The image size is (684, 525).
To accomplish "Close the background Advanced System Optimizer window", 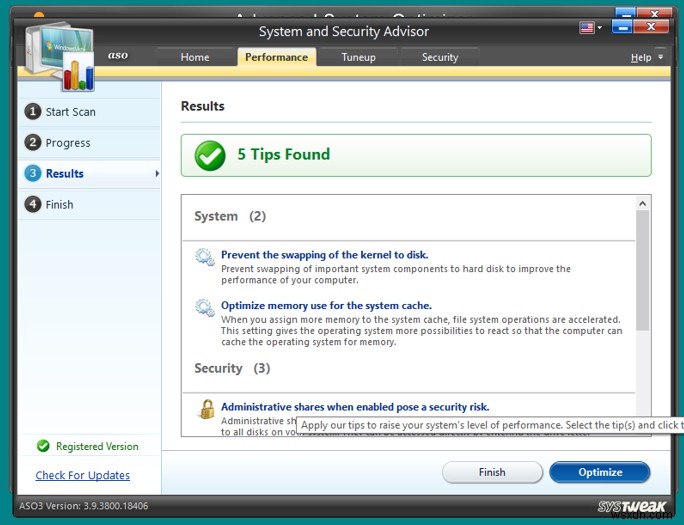I will click(654, 14).
